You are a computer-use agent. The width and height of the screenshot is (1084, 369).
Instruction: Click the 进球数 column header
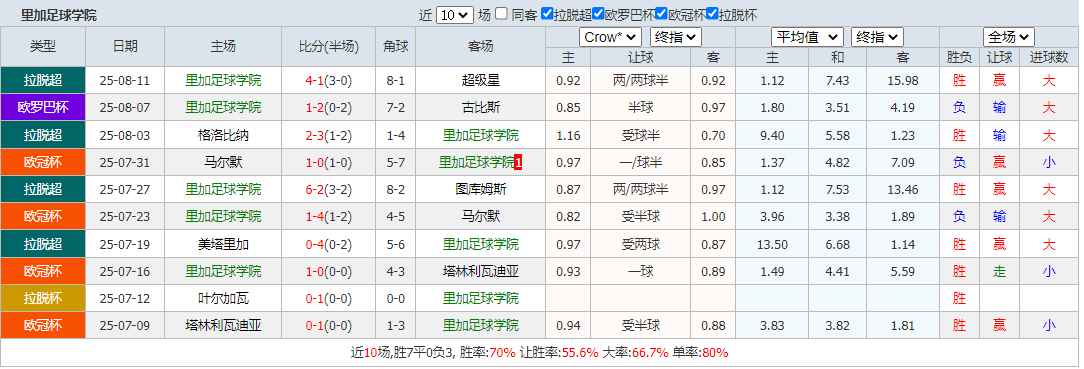click(1049, 57)
